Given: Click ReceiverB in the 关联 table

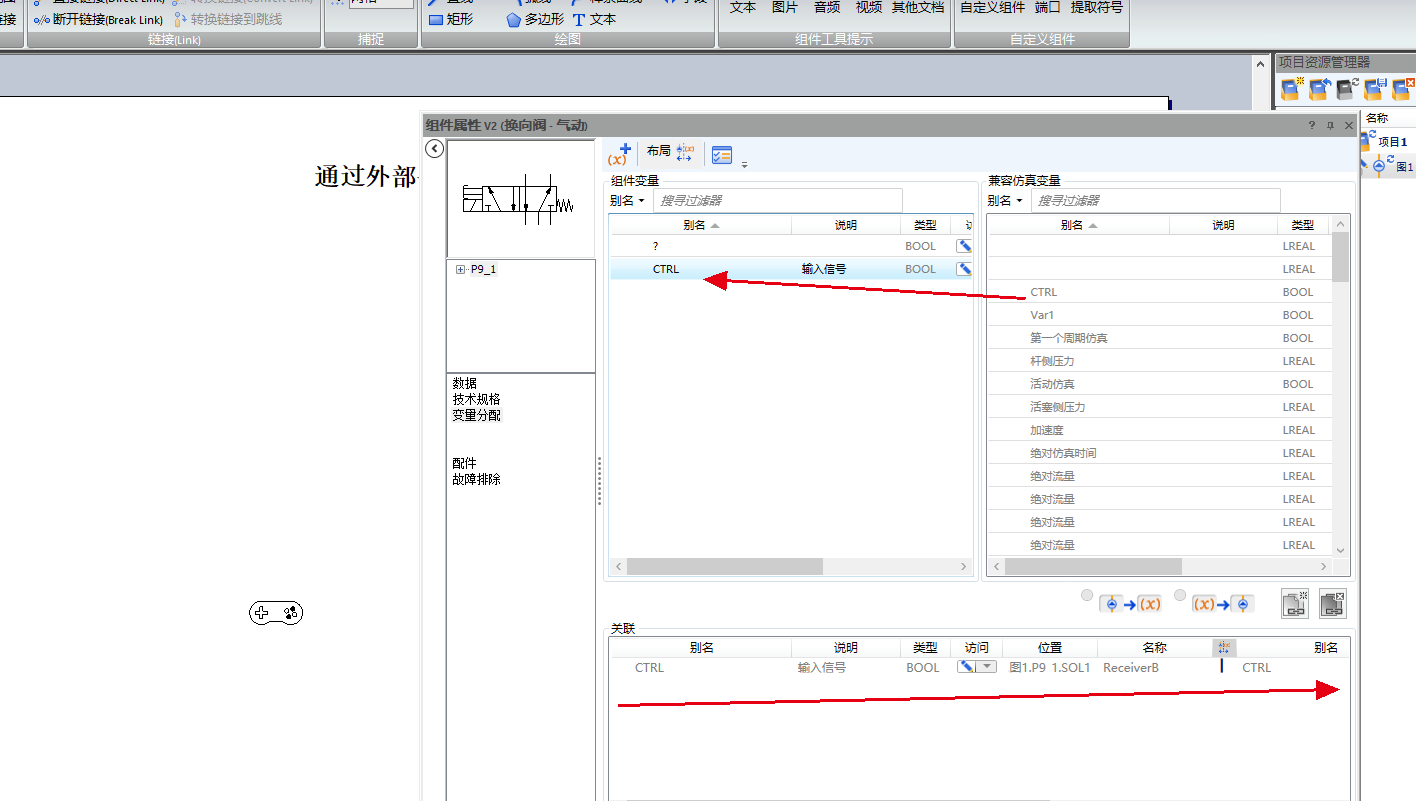Looking at the screenshot, I should [1131, 667].
